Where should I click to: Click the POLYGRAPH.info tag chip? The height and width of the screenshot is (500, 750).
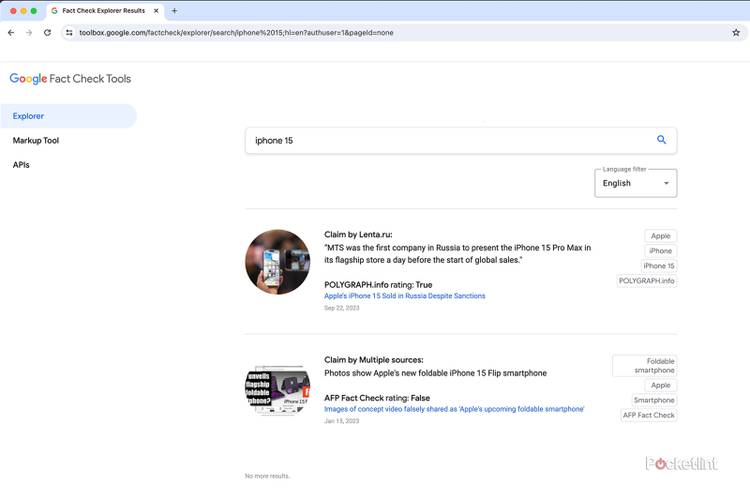(647, 281)
